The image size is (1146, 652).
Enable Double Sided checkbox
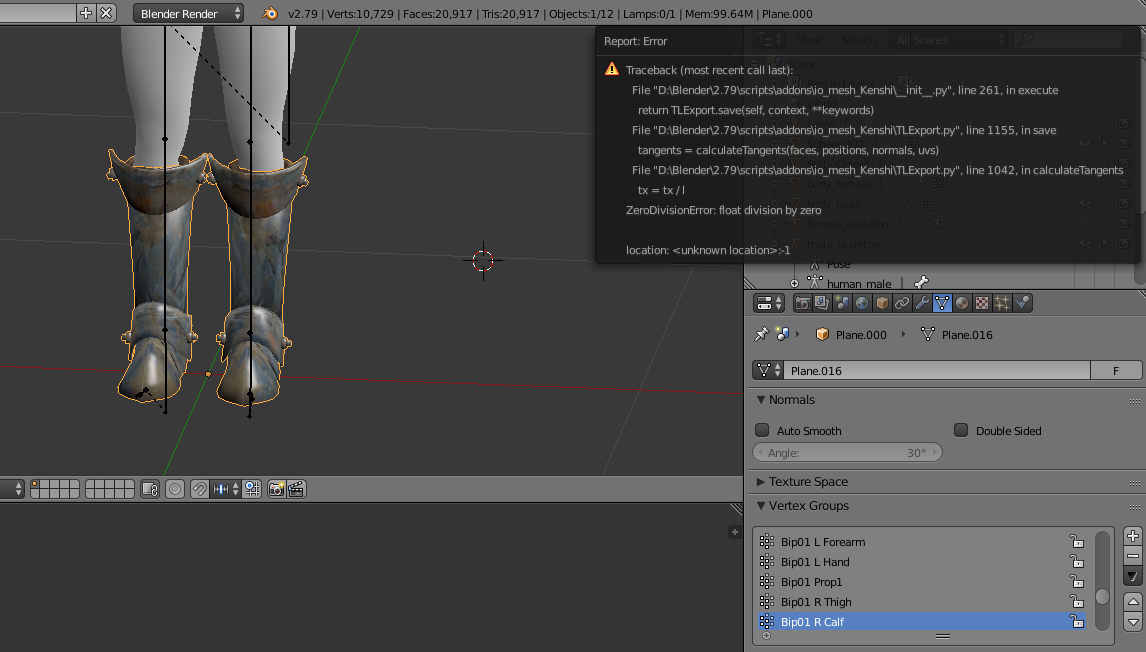click(x=961, y=431)
